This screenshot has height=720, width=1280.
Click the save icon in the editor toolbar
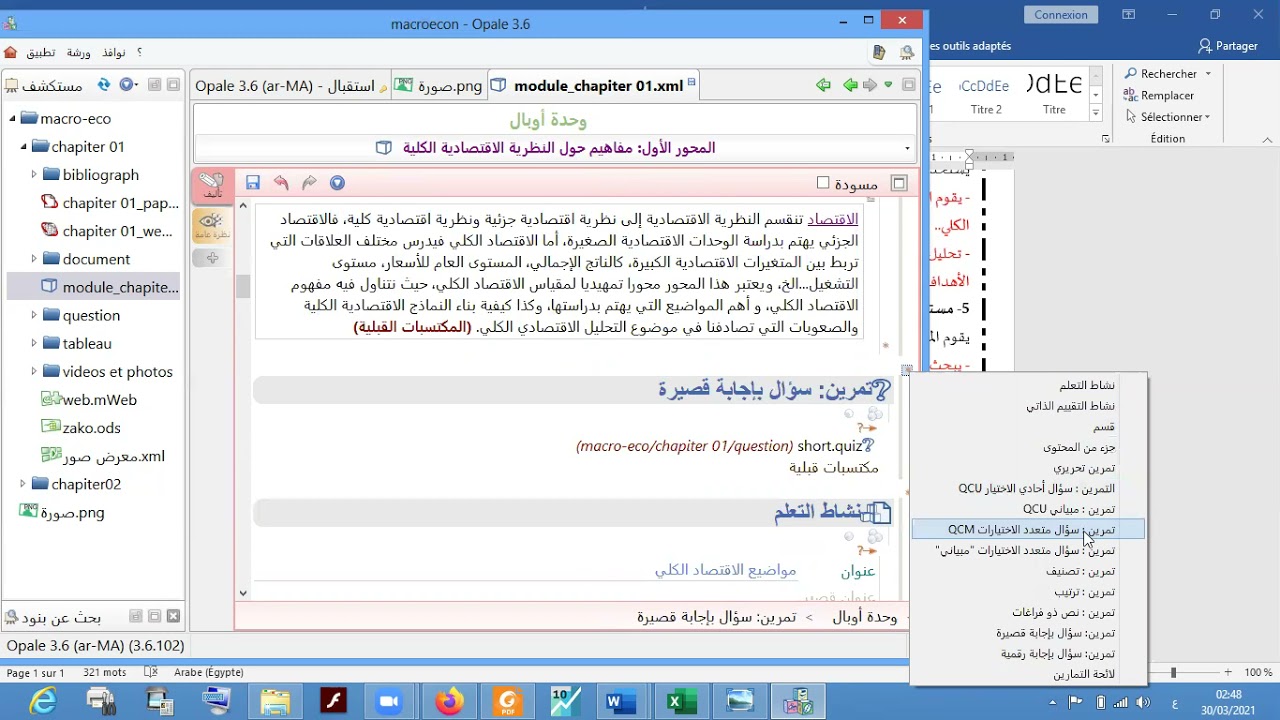(253, 183)
